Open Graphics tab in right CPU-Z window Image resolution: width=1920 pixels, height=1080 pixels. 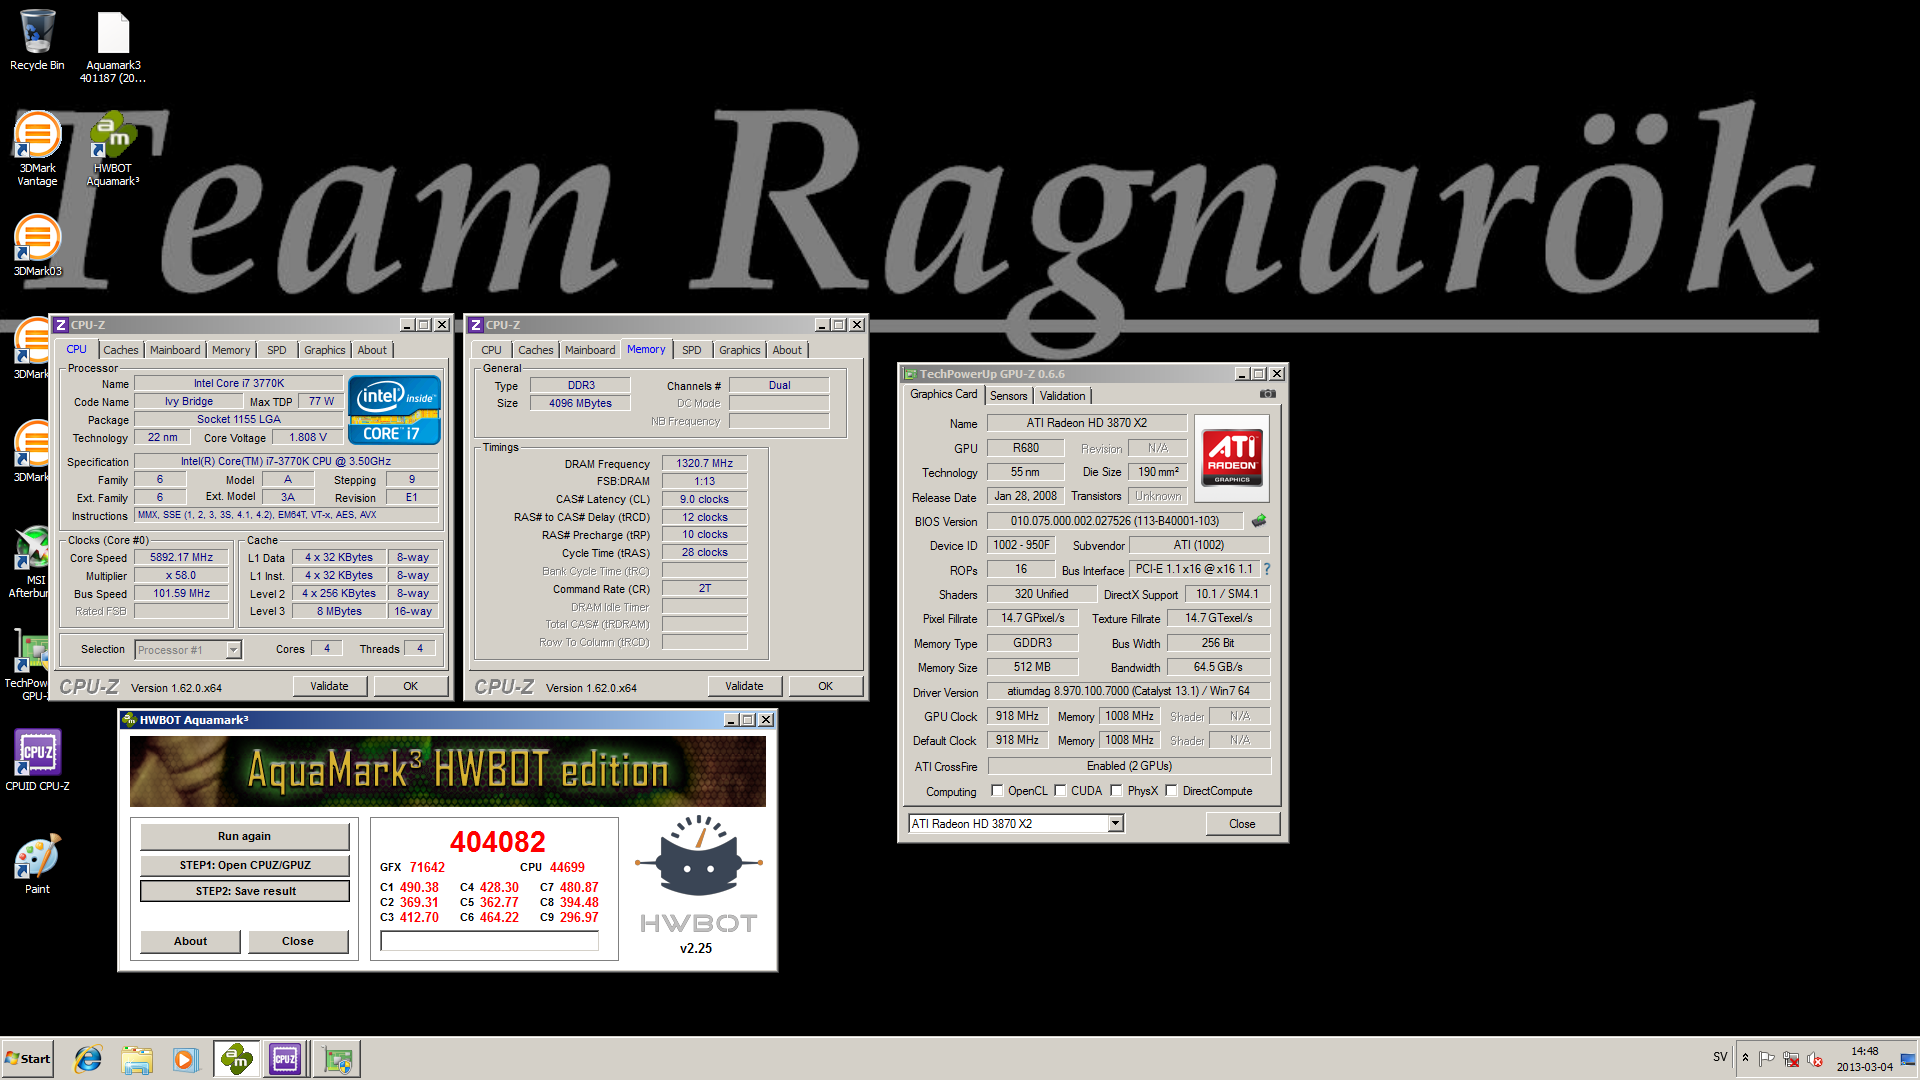point(740,350)
